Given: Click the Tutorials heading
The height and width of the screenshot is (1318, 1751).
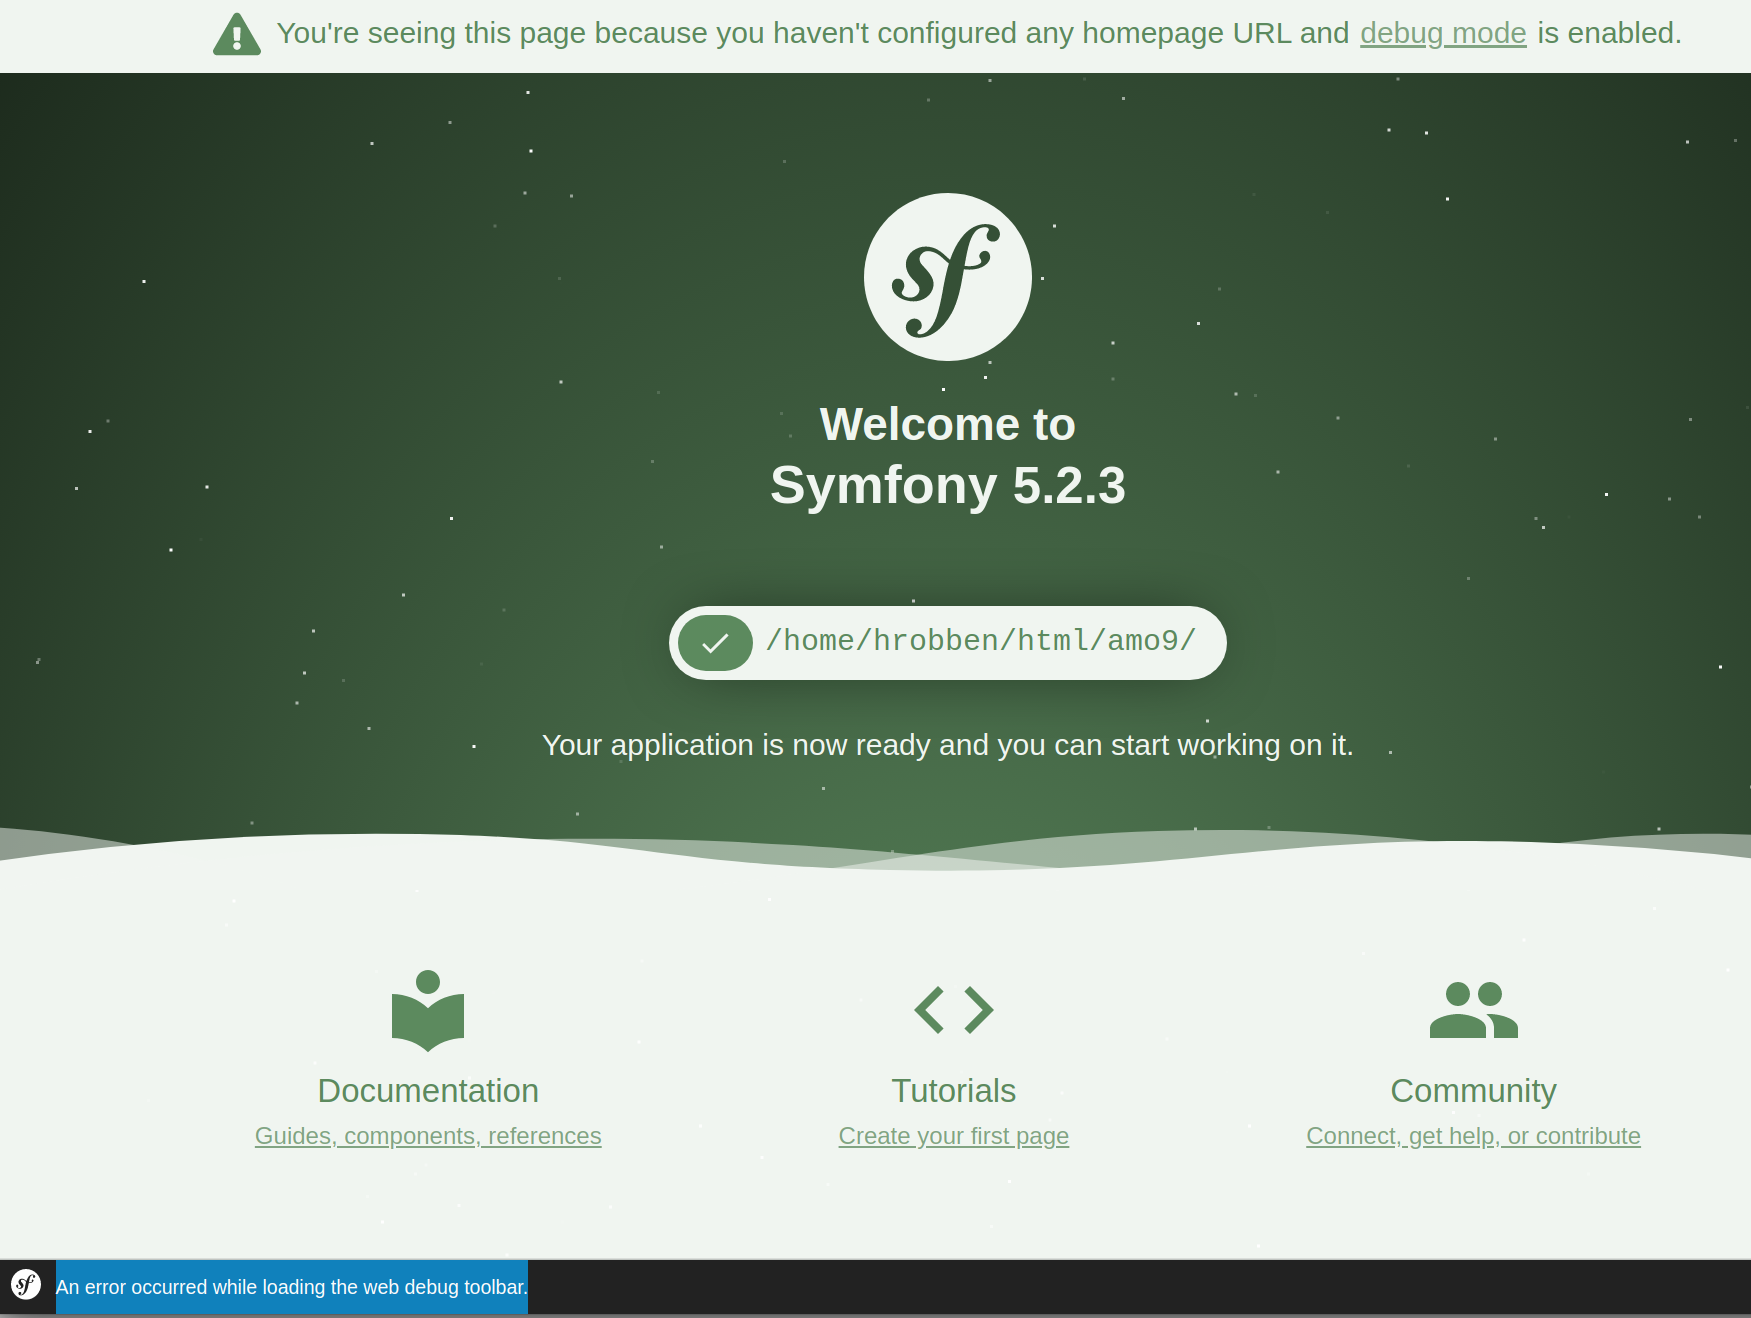Looking at the screenshot, I should coord(954,1091).
